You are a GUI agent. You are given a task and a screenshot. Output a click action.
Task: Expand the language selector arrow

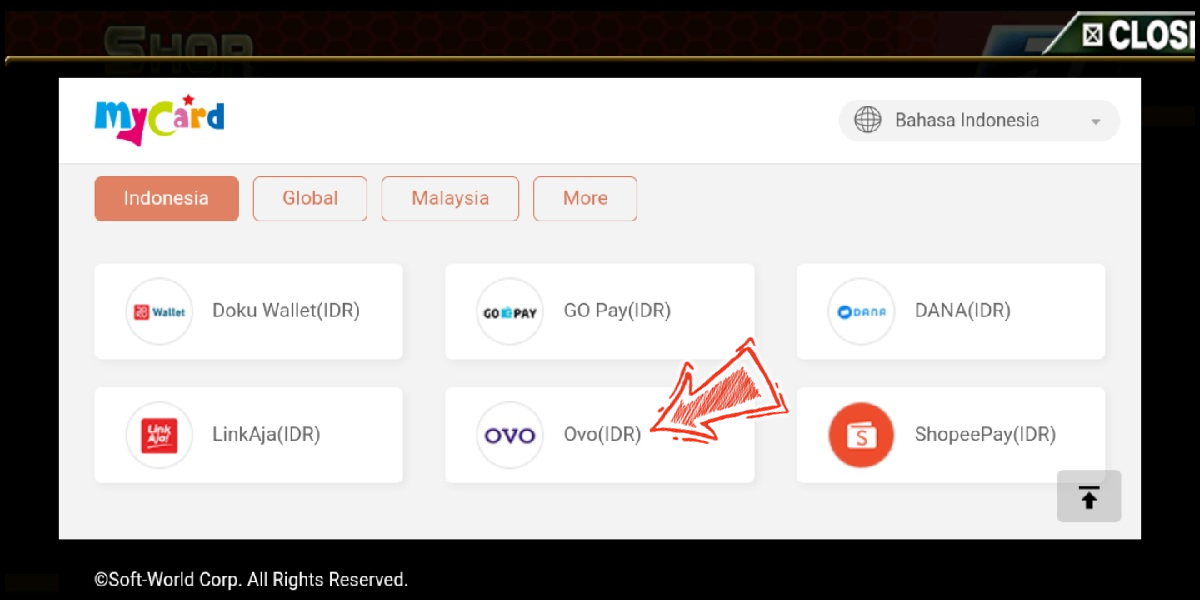(1095, 122)
